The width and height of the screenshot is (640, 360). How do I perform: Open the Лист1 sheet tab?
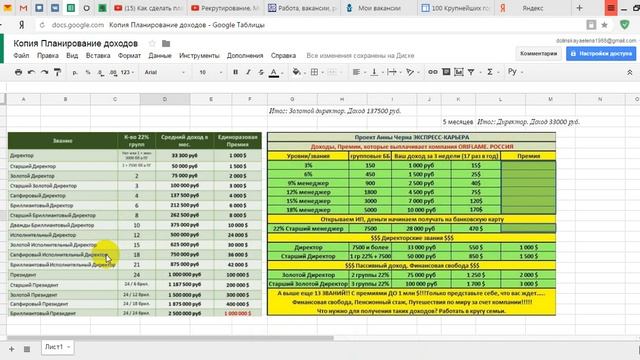tap(57, 347)
